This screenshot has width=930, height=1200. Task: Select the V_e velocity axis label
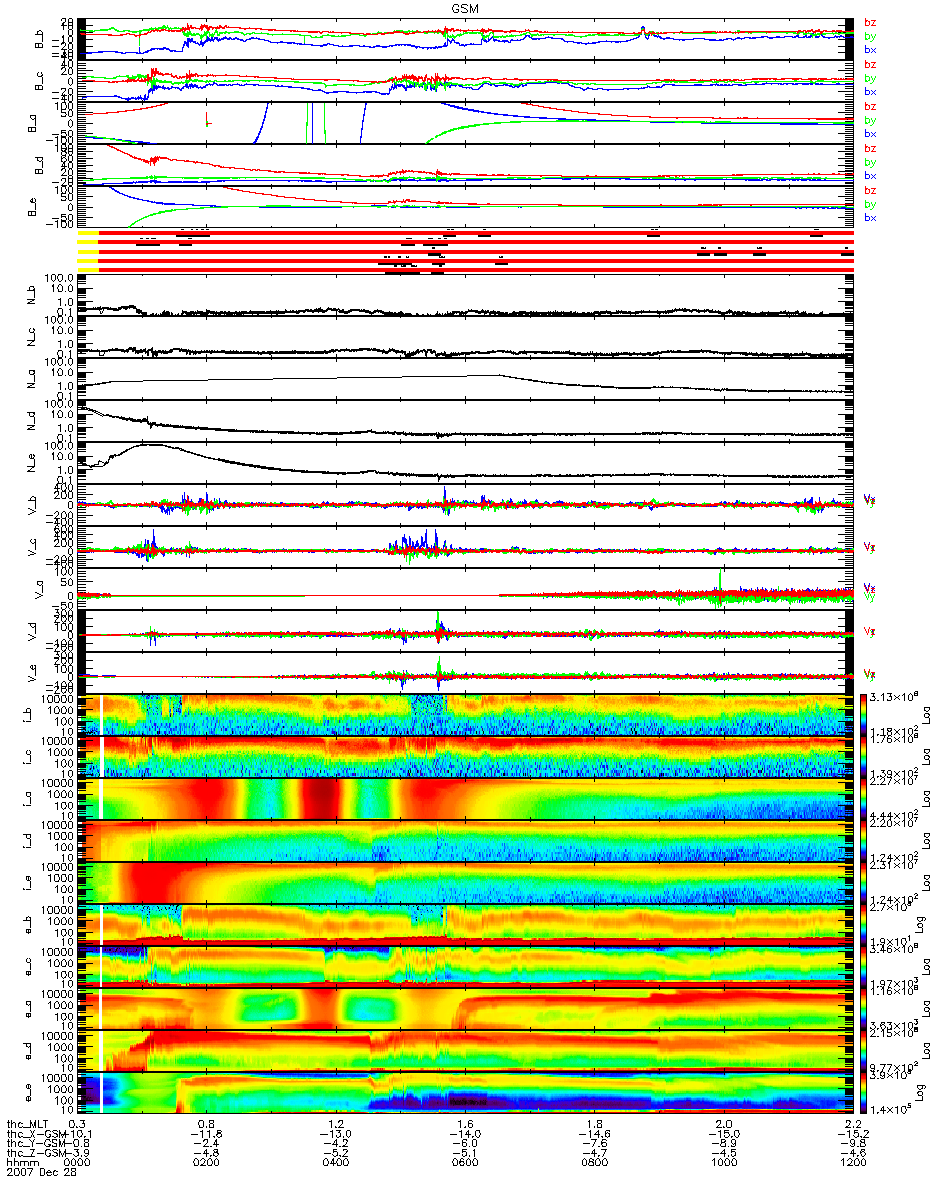coord(31,674)
